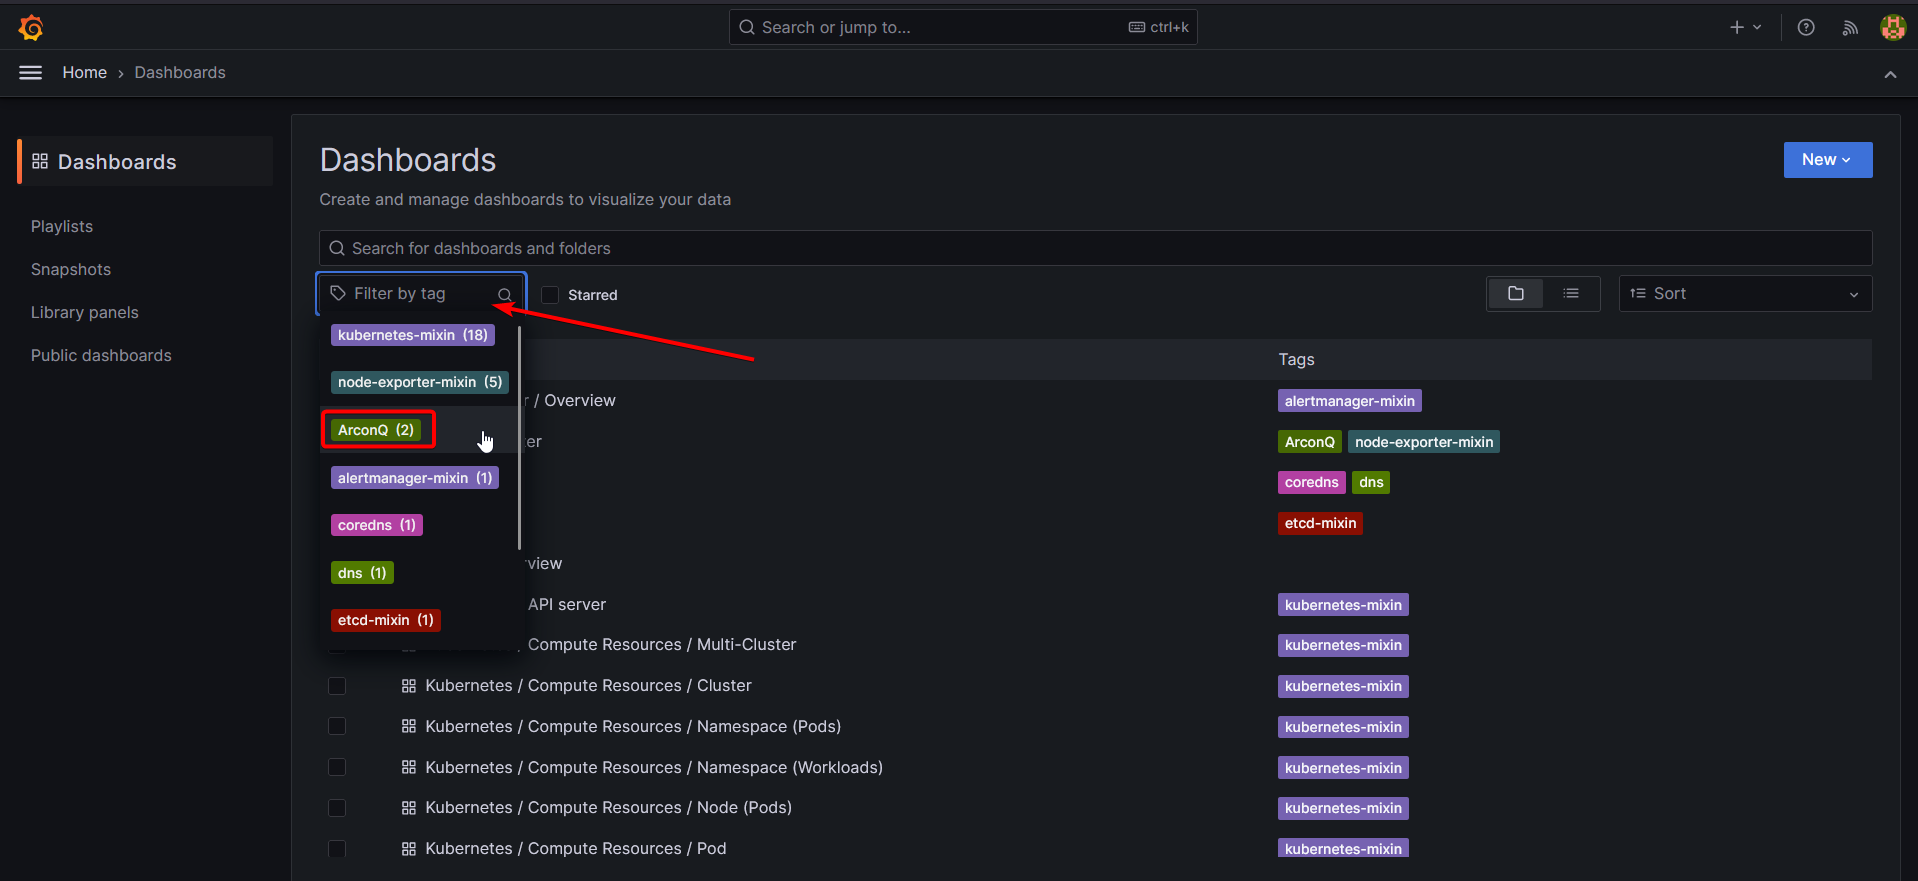Select kubernetes-mixin (18) tag option

point(412,335)
